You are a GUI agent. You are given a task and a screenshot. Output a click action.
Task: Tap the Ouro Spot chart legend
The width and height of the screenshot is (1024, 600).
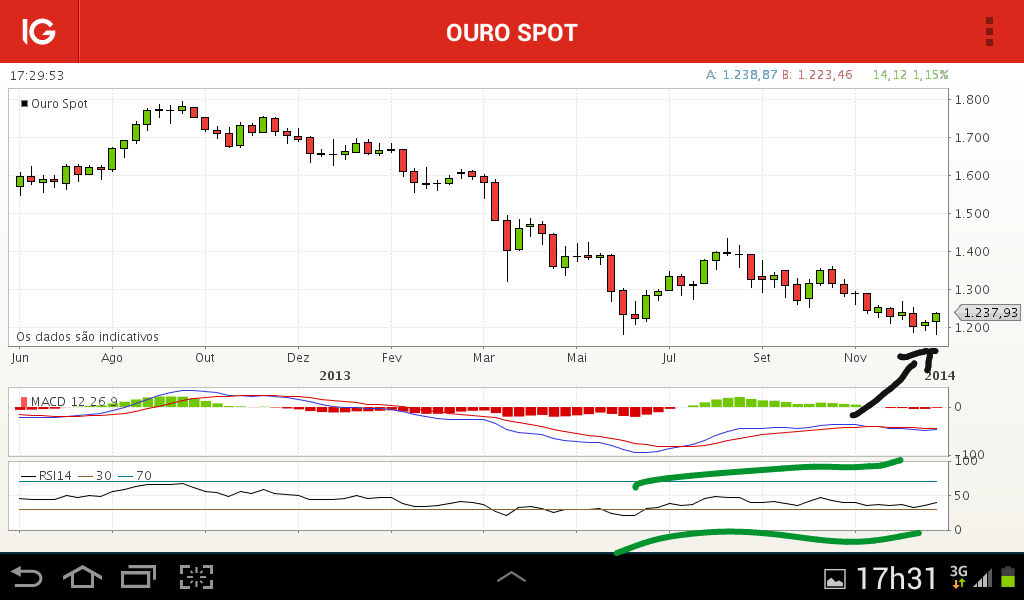click(54, 104)
